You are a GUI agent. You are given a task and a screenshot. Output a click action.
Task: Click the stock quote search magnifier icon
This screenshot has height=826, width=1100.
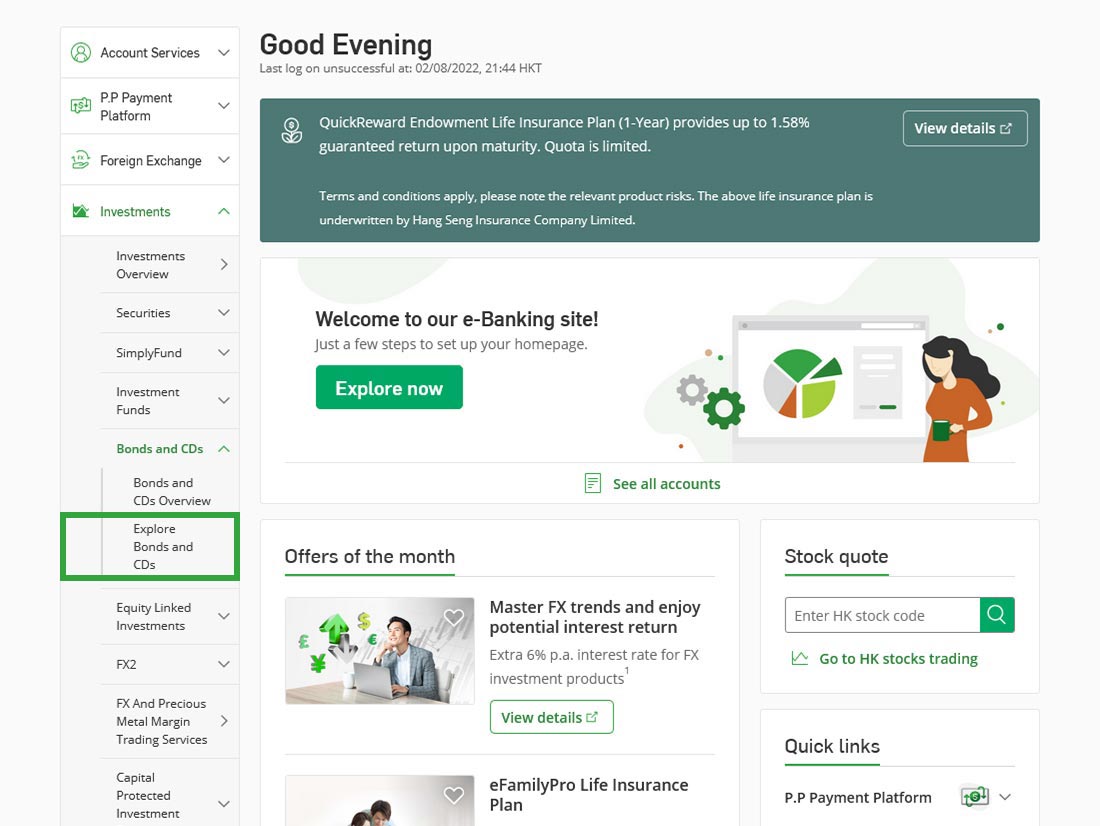click(x=997, y=615)
